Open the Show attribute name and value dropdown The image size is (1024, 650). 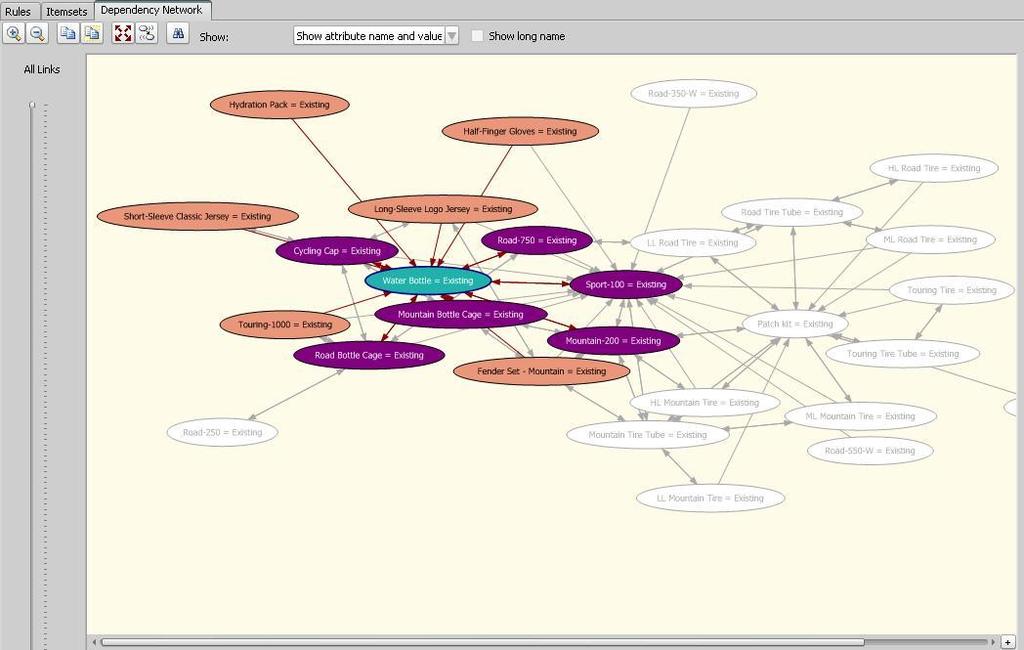tap(376, 36)
